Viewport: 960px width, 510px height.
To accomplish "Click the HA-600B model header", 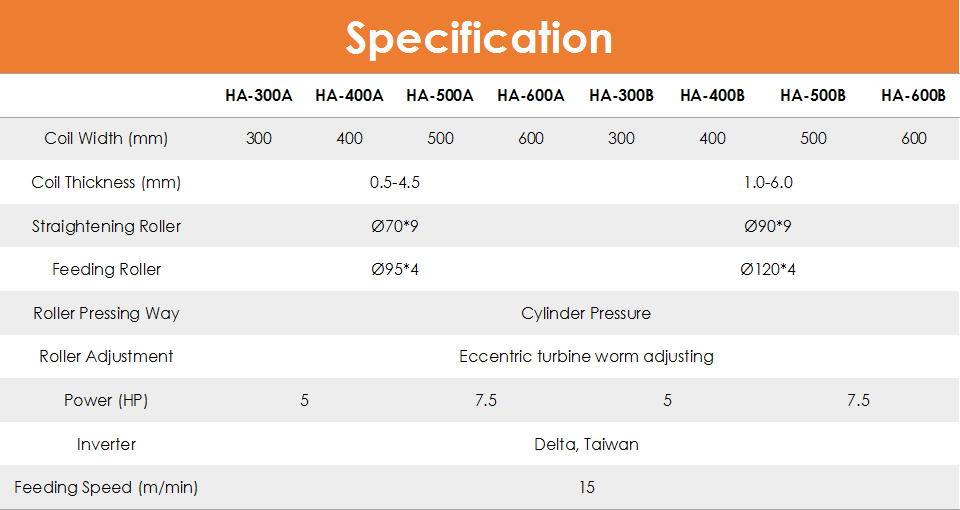I will click(x=913, y=96).
